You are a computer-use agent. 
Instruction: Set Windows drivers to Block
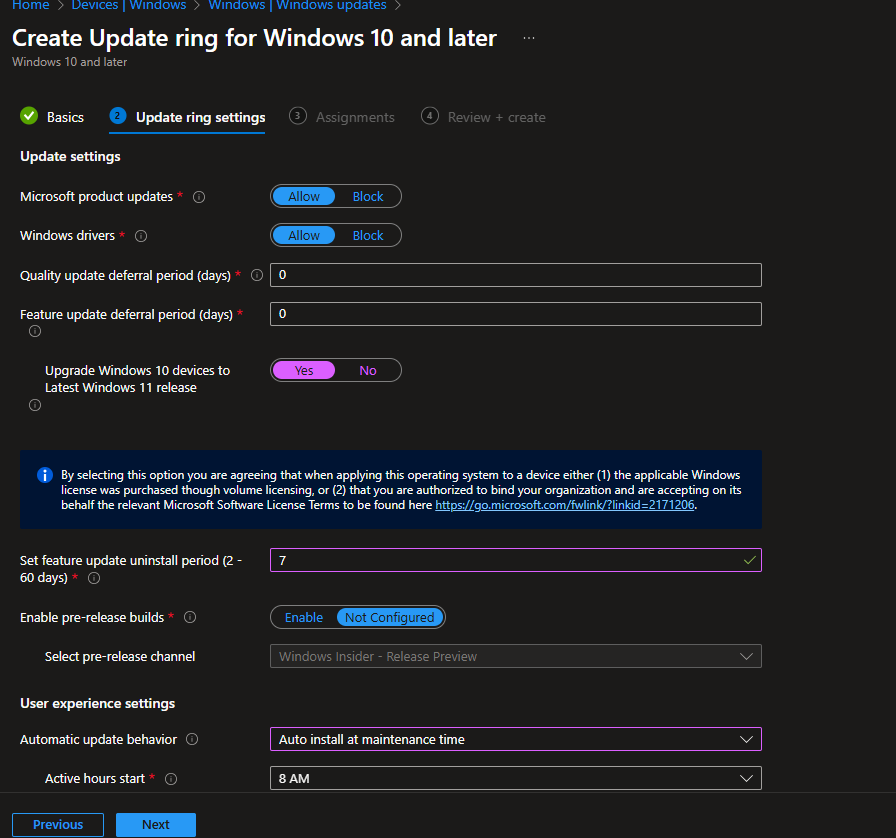[368, 236]
